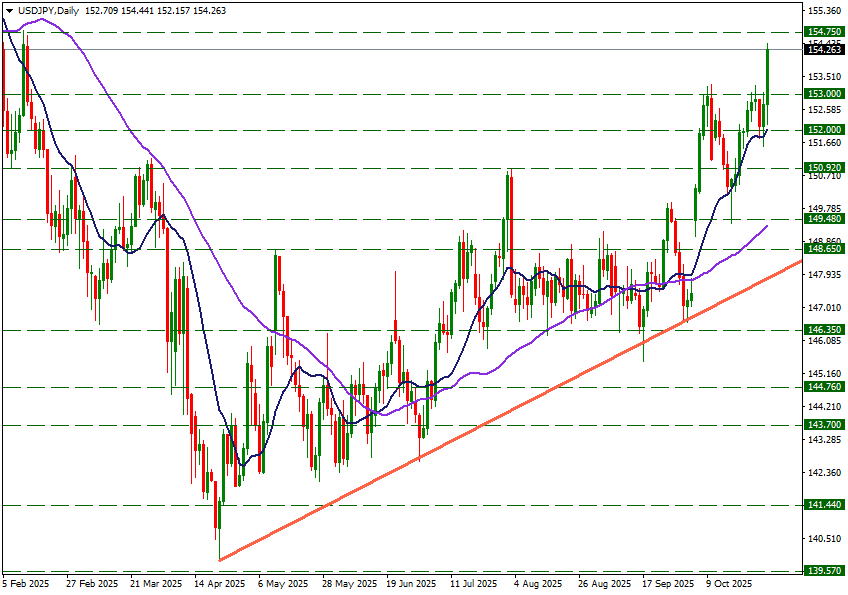Viewport: 848px width, 595px height.
Task: Click the 148.650 level price tag
Action: (824, 249)
